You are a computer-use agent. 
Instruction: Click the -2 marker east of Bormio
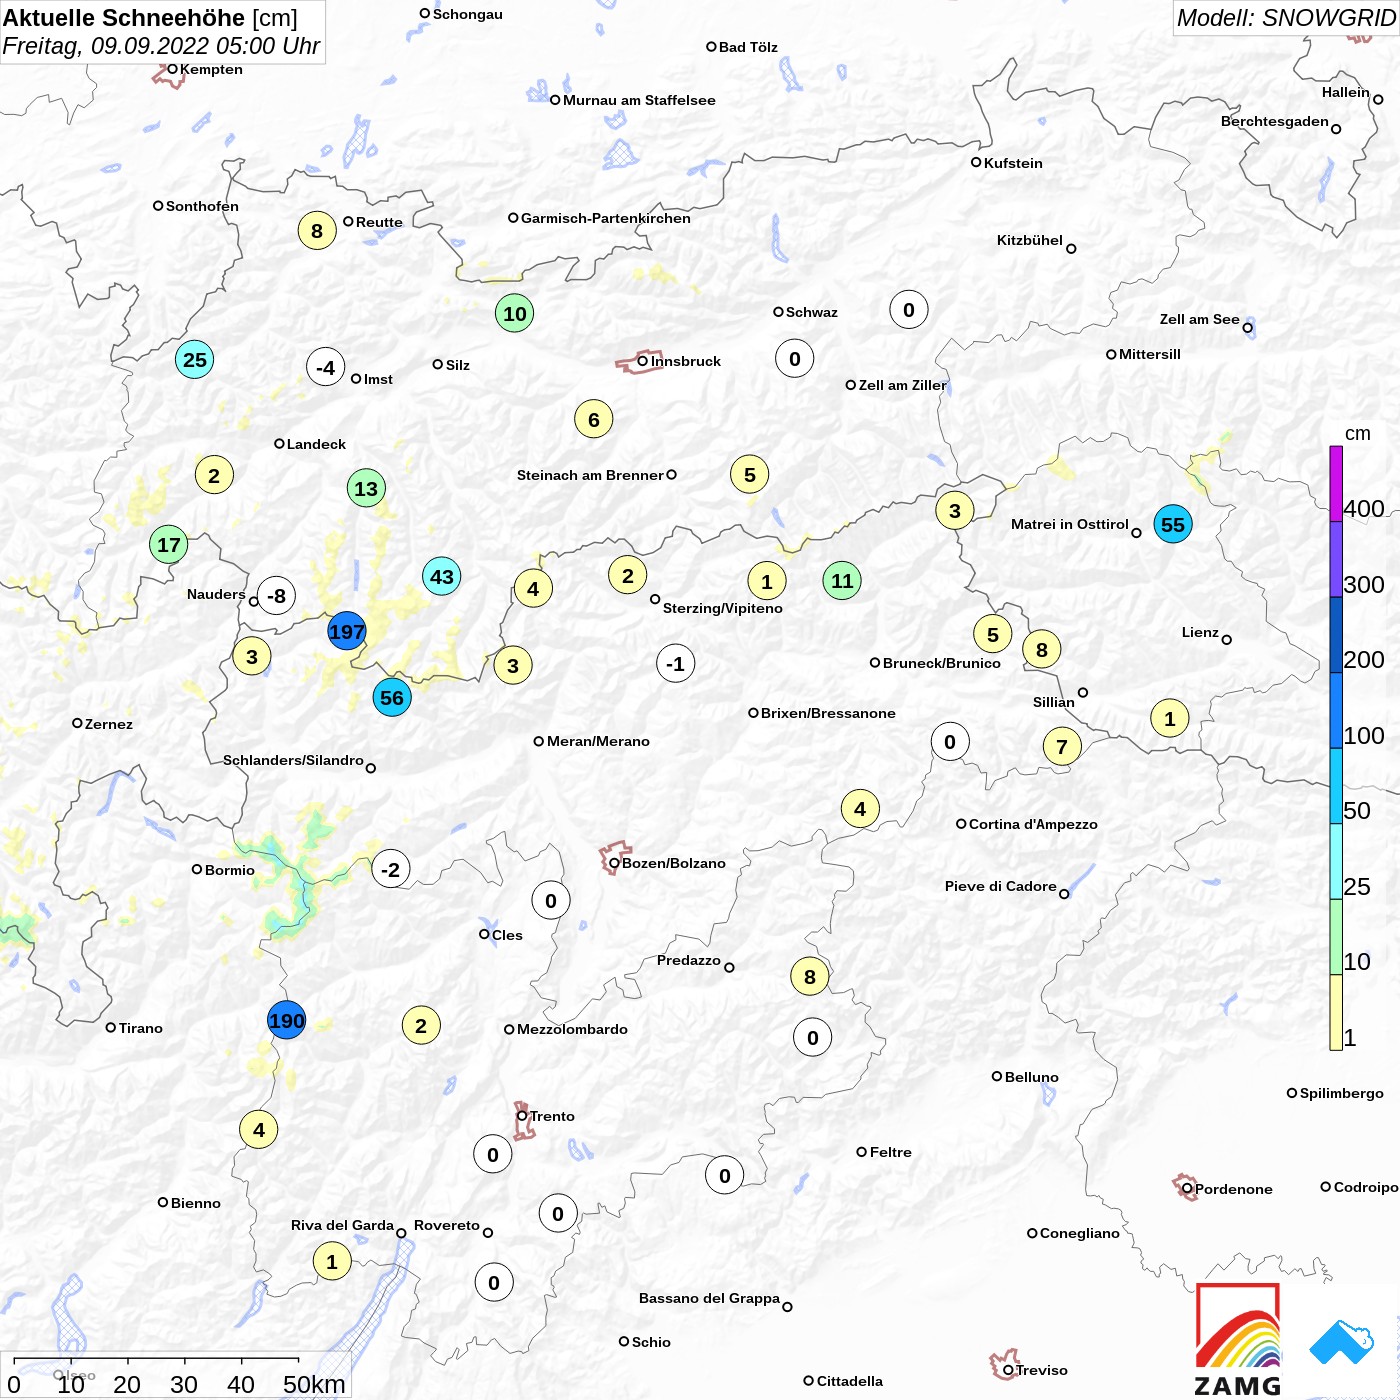[x=391, y=869]
